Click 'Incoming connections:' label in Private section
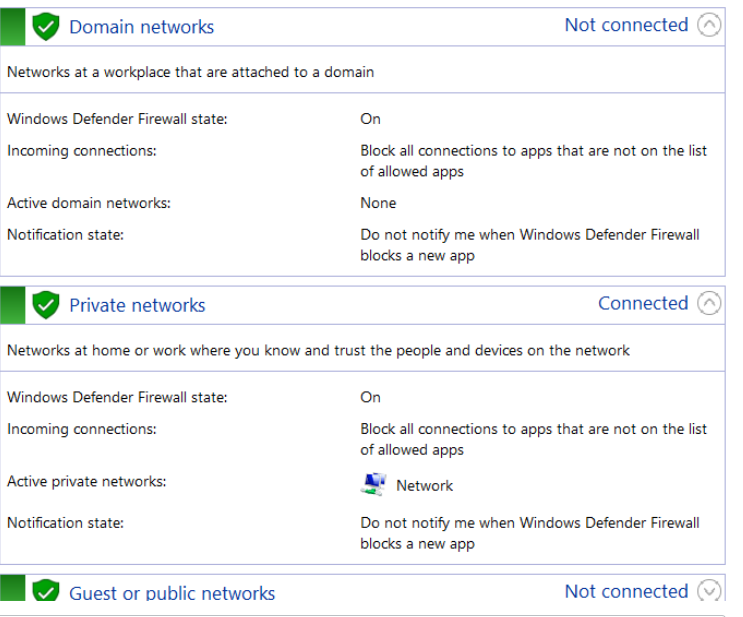This screenshot has height=617, width=743. [x=82, y=429]
